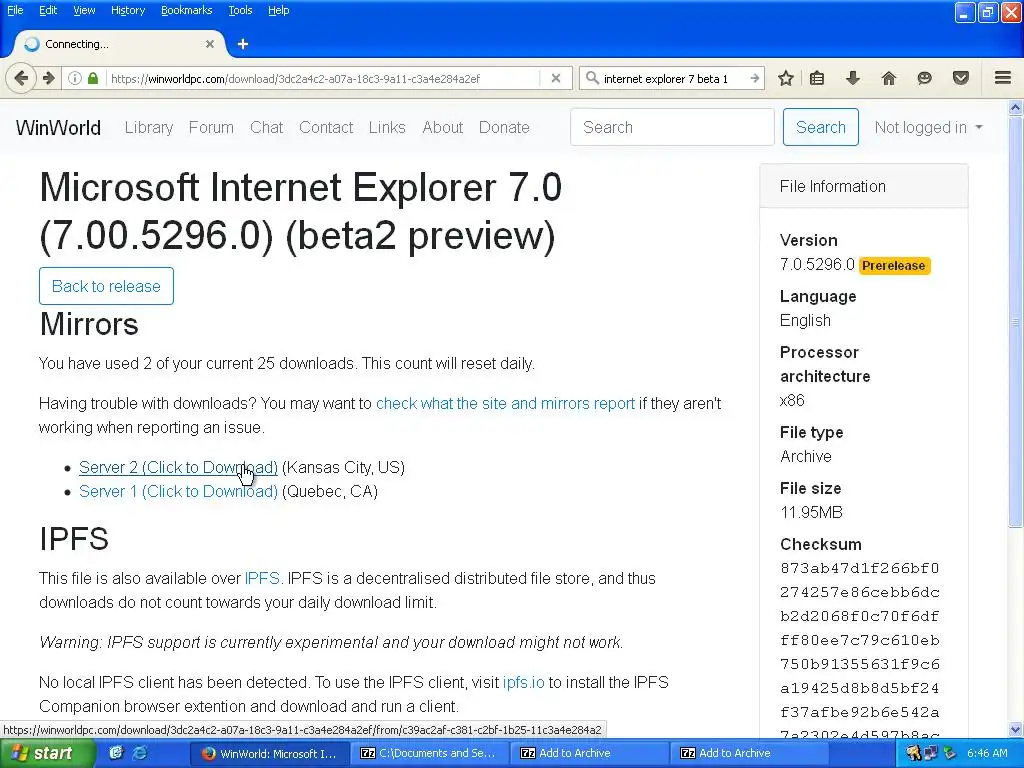
Task: Open check what the site and mirrors report
Action: [505, 404]
